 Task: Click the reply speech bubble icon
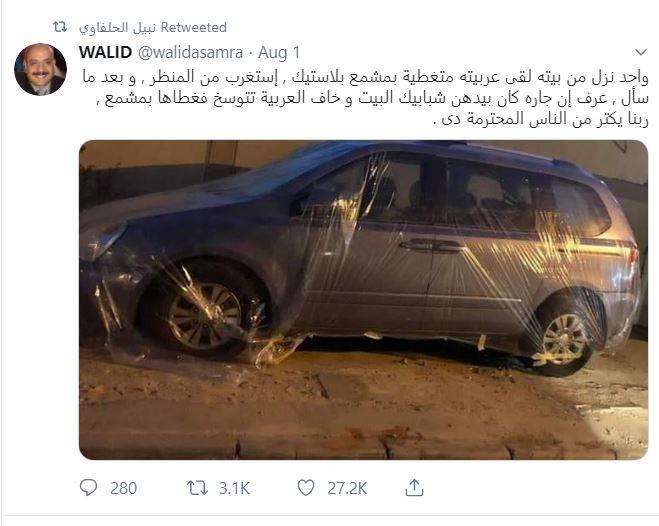point(88,488)
